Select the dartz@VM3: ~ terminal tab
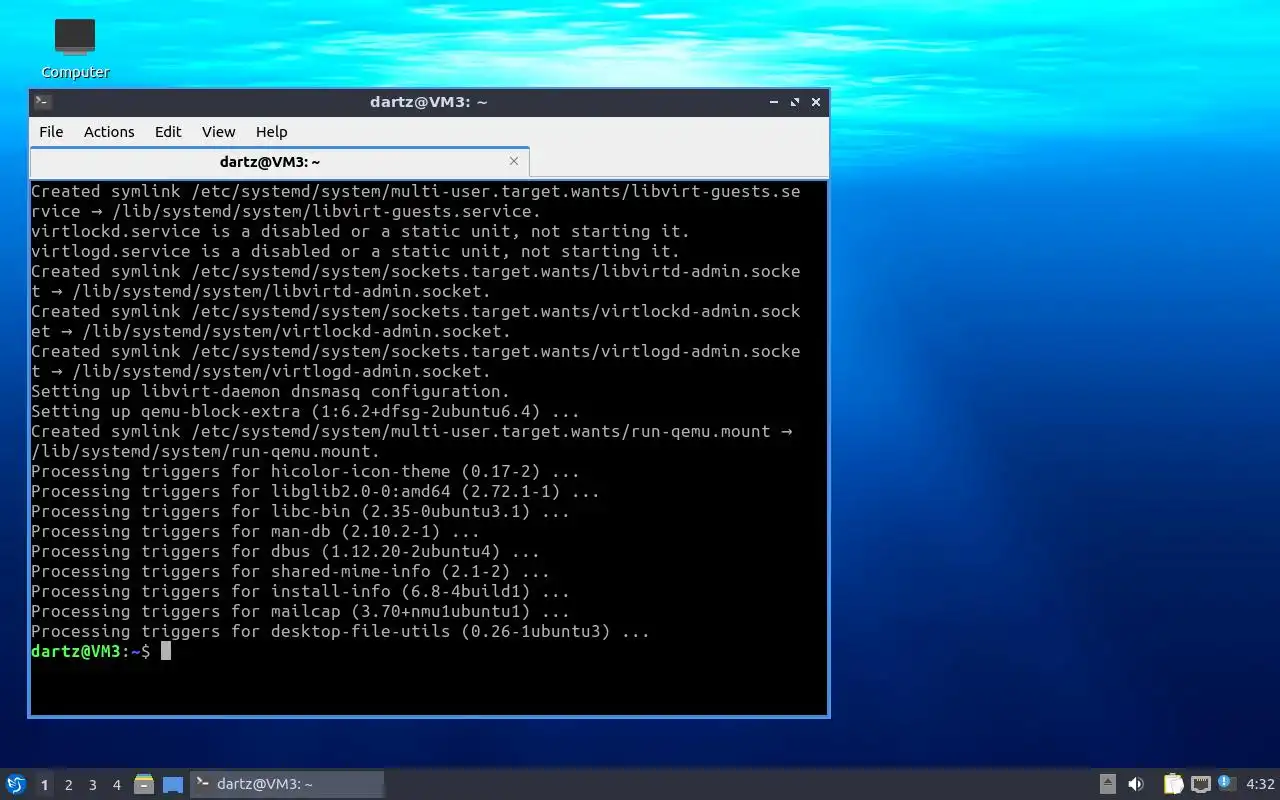Viewport: 1280px width, 800px height. point(279,161)
